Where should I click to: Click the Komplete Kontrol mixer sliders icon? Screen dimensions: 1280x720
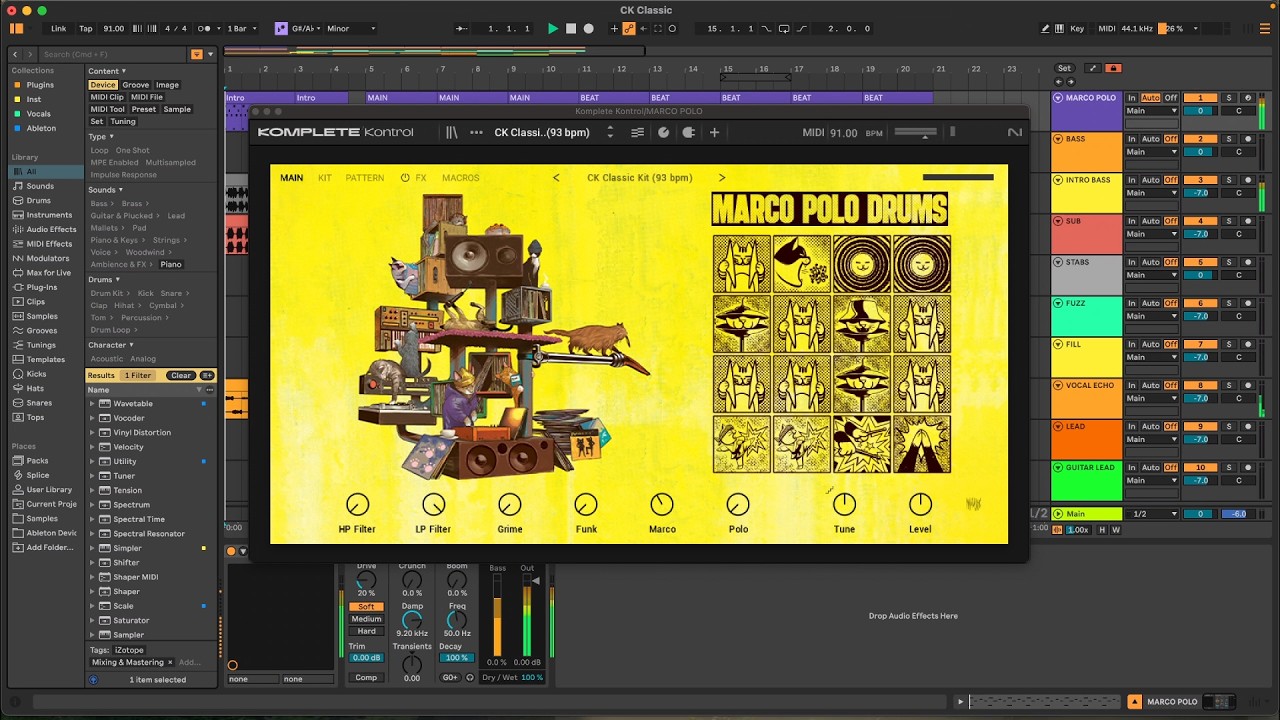point(637,133)
